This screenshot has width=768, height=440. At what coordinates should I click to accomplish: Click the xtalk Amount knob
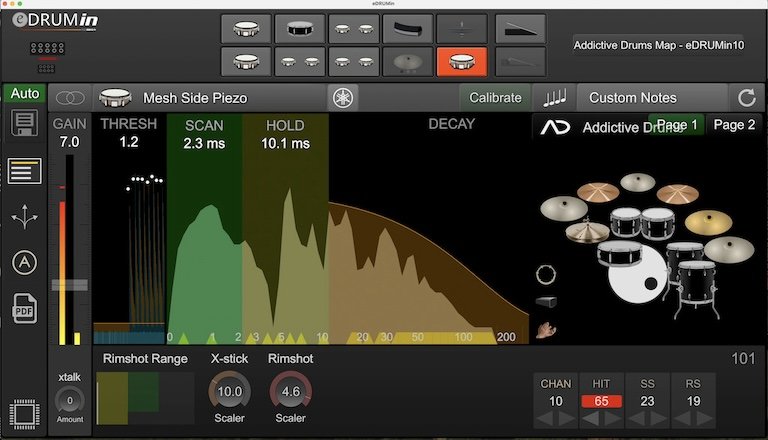(x=70, y=400)
